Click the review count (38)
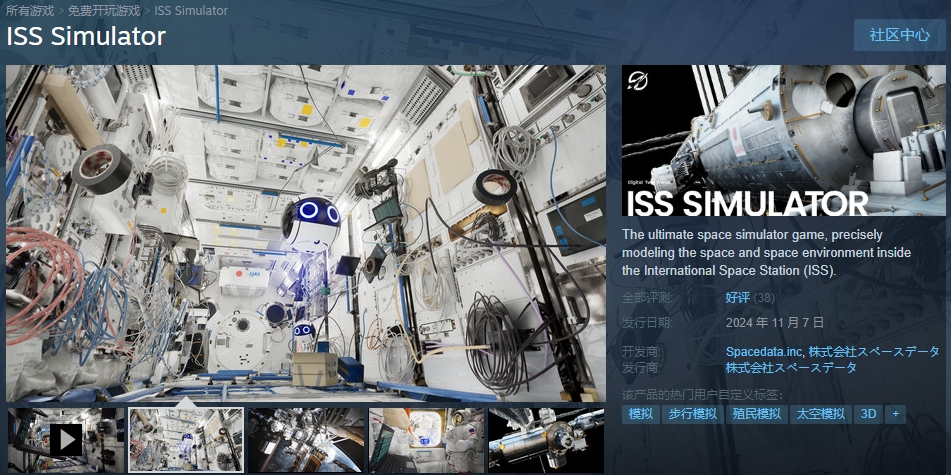Screen dimensions: 951x475 pos(764,298)
